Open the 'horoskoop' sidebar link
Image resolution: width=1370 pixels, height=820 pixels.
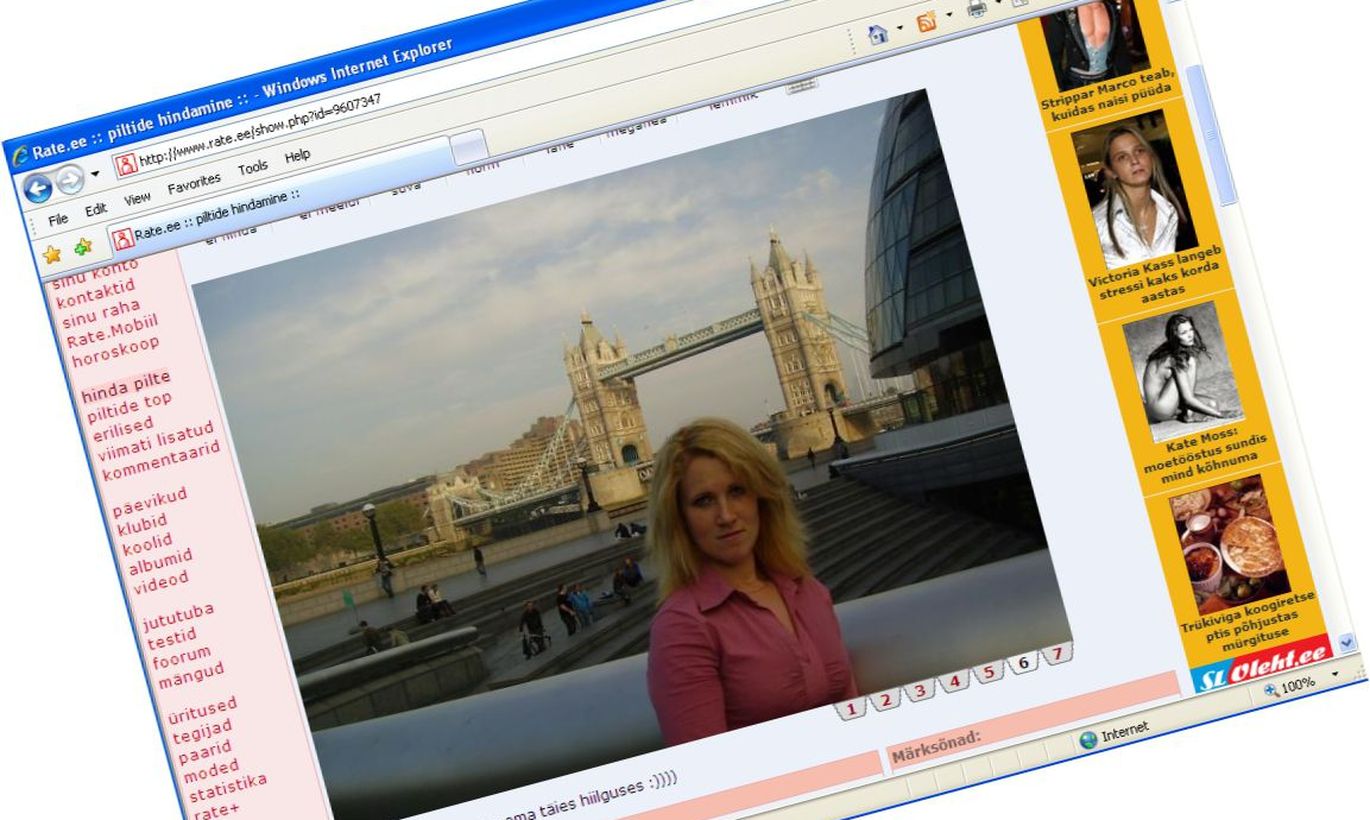coord(115,352)
